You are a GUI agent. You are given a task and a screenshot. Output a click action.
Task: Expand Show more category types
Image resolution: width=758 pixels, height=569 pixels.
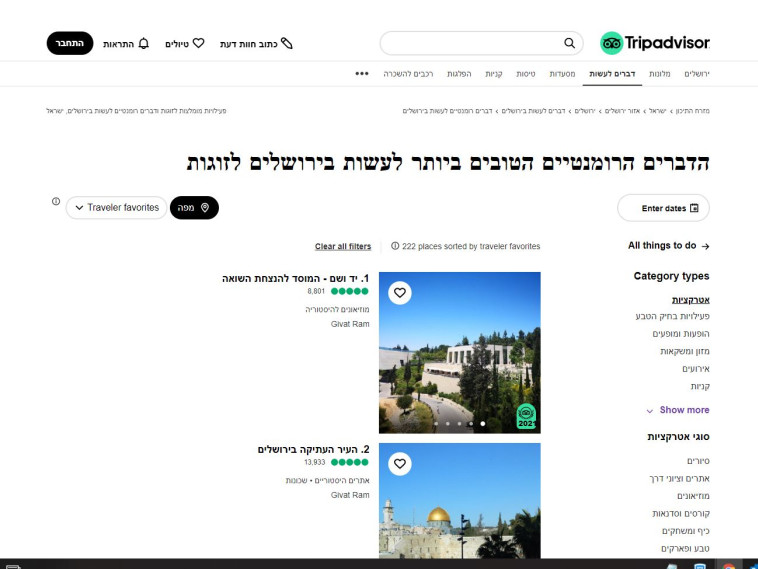[x=678, y=410]
